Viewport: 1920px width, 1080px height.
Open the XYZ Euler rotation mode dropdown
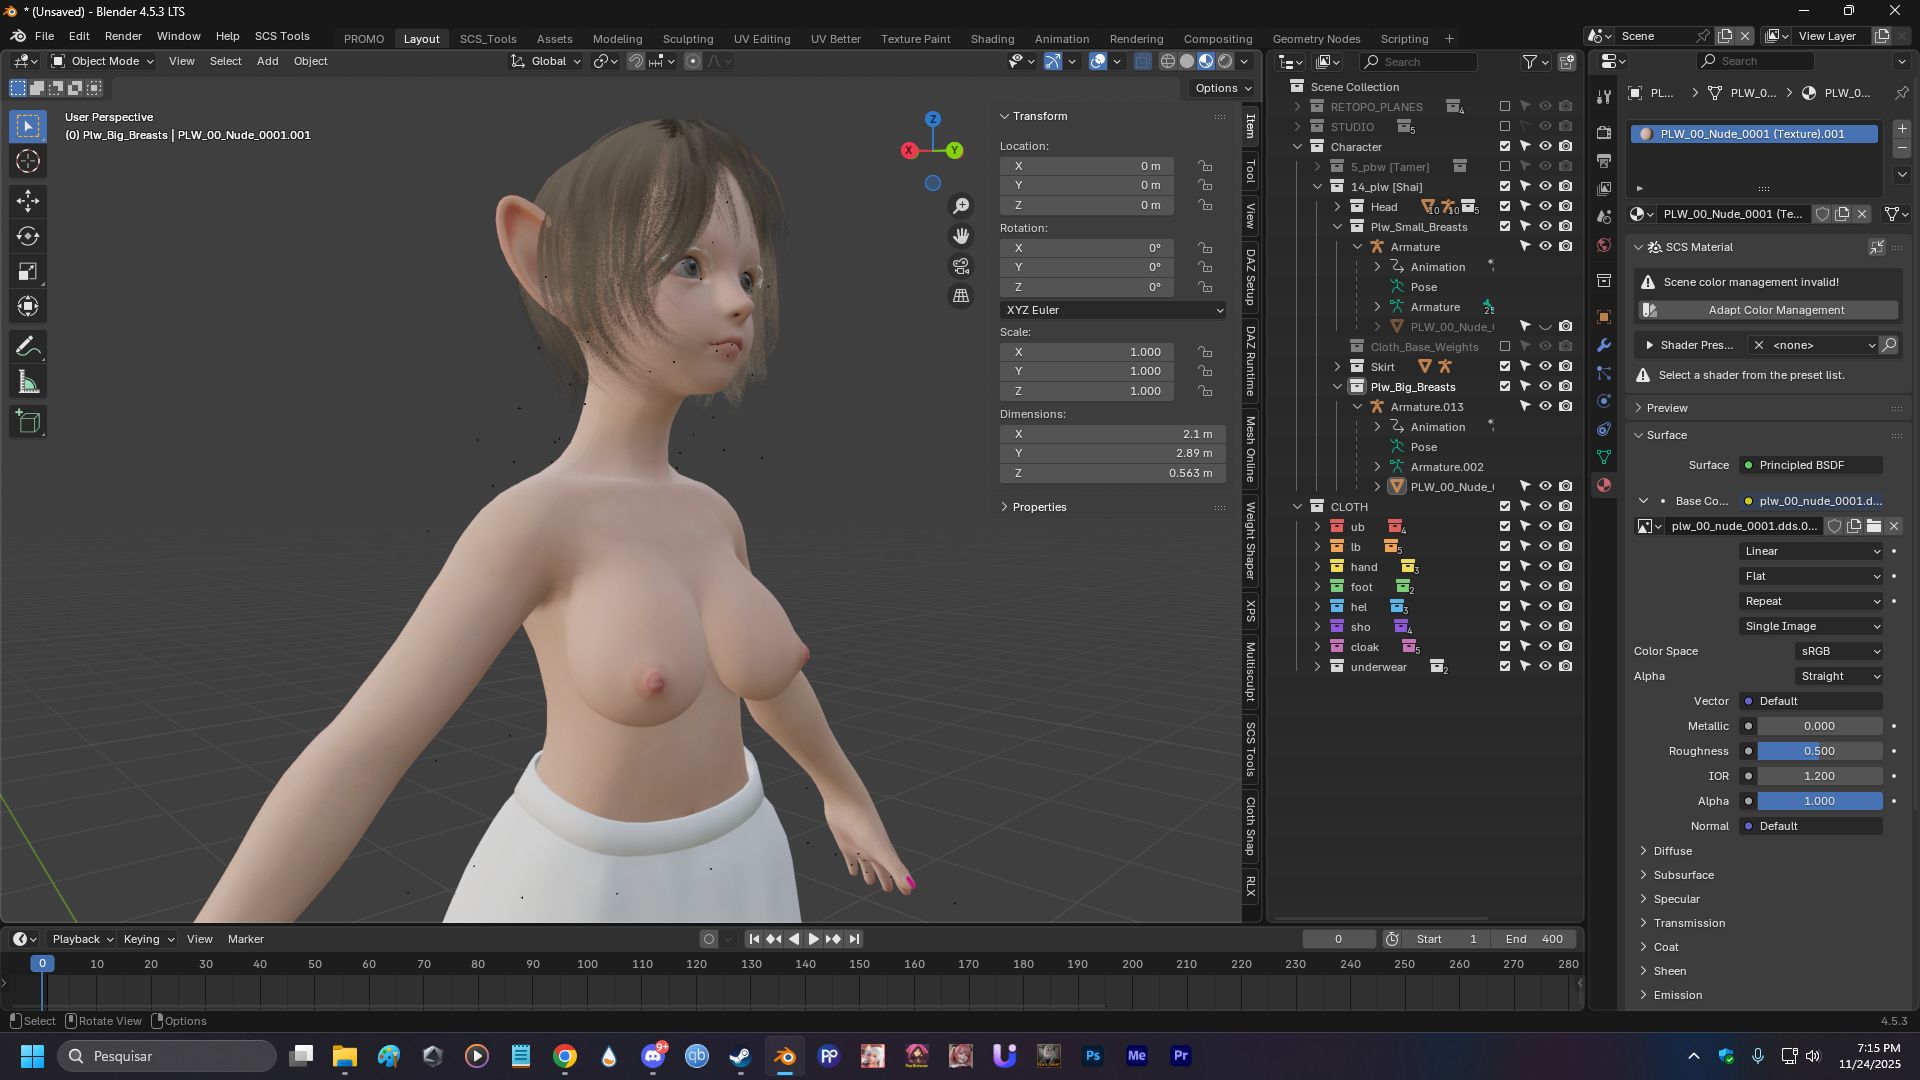tap(1113, 310)
